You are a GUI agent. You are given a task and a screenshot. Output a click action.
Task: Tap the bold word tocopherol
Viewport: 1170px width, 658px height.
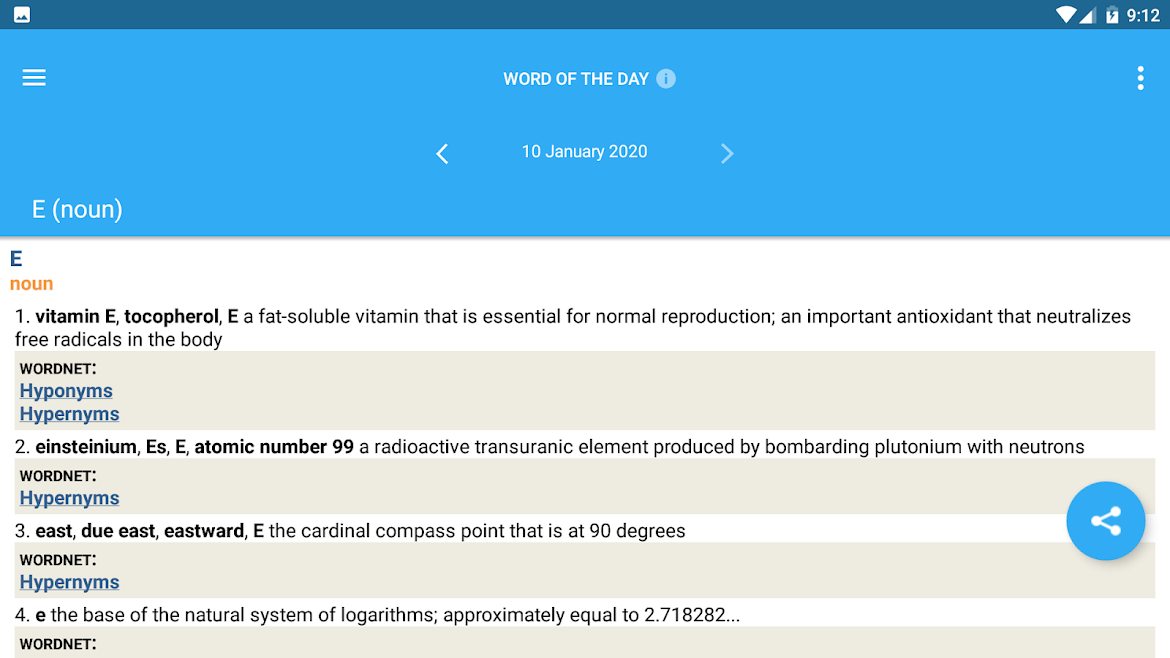click(x=171, y=316)
